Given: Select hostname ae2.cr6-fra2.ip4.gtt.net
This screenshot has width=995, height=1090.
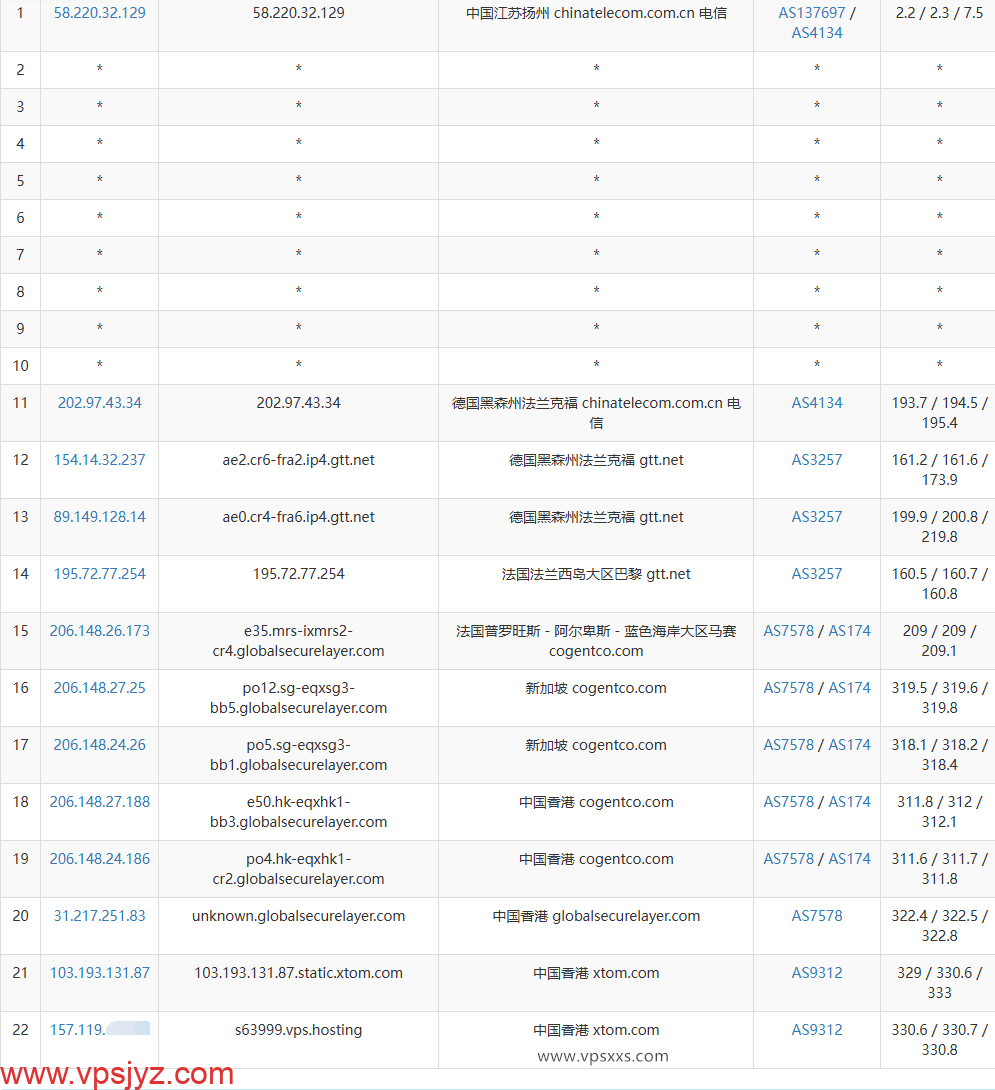Looking at the screenshot, I should point(298,460).
